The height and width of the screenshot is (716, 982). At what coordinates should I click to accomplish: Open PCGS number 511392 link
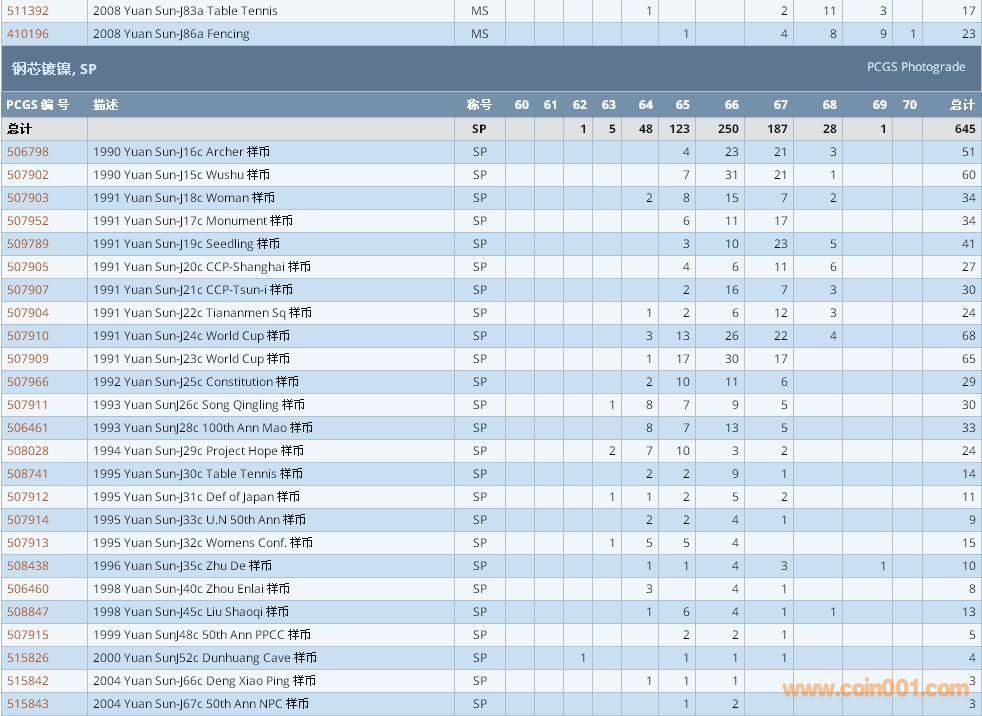27,11
